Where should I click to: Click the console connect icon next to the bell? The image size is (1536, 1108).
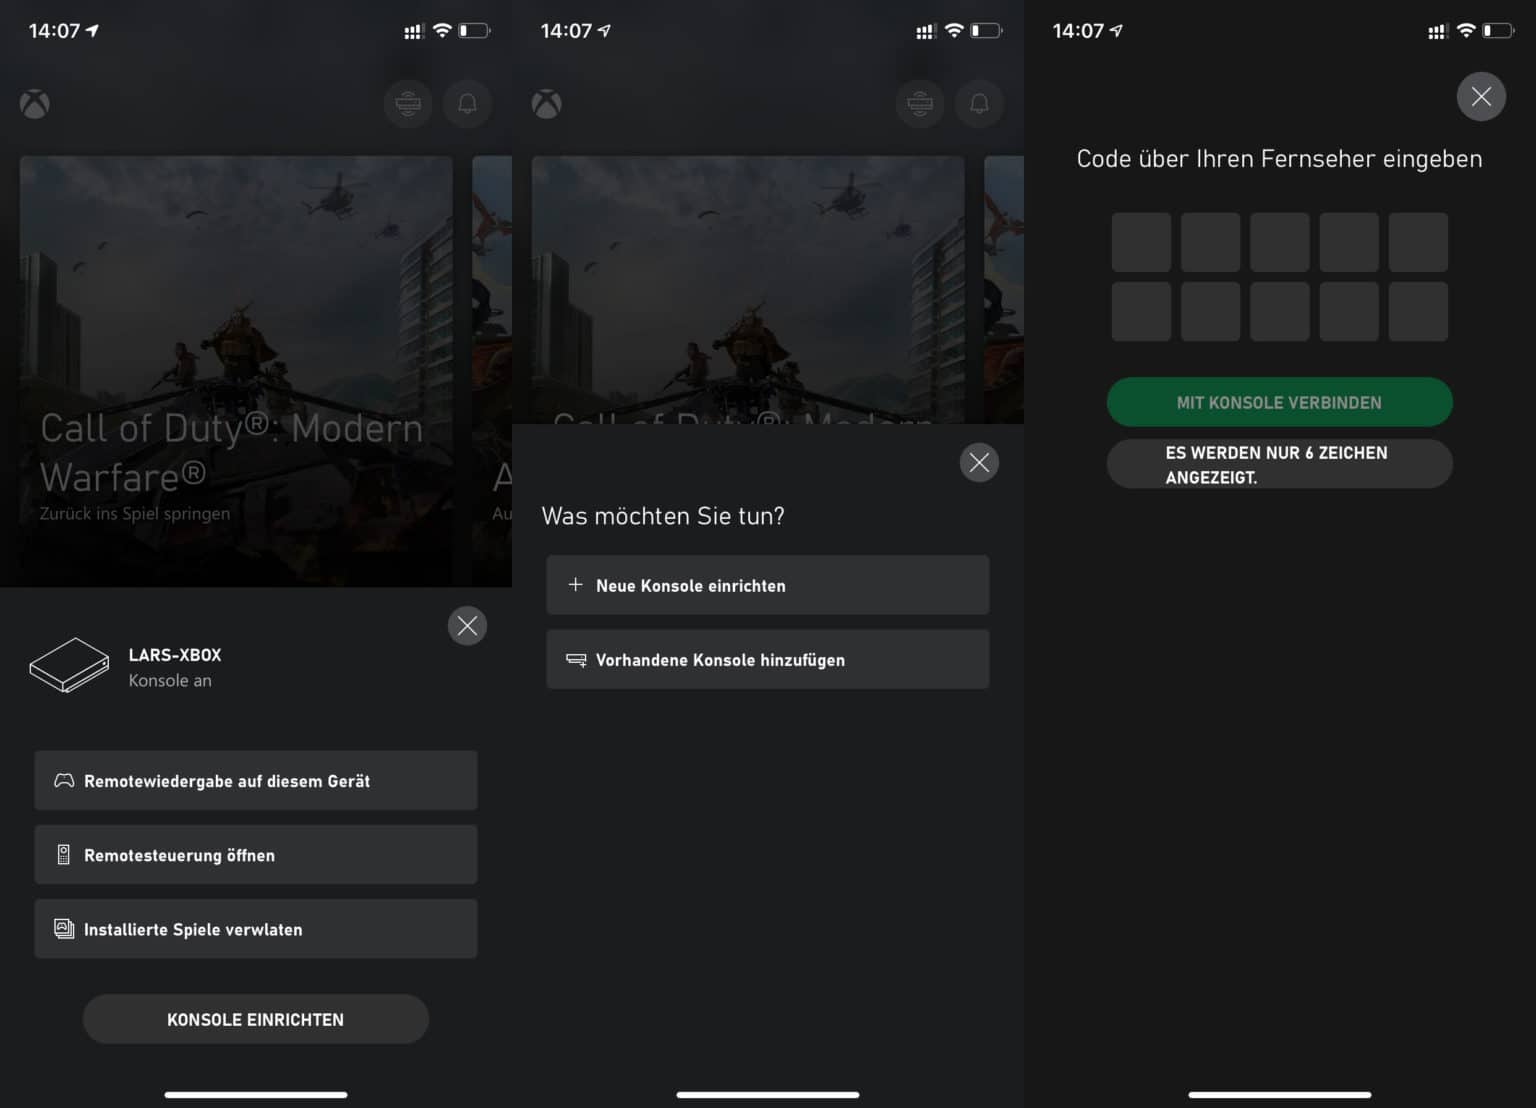408,103
